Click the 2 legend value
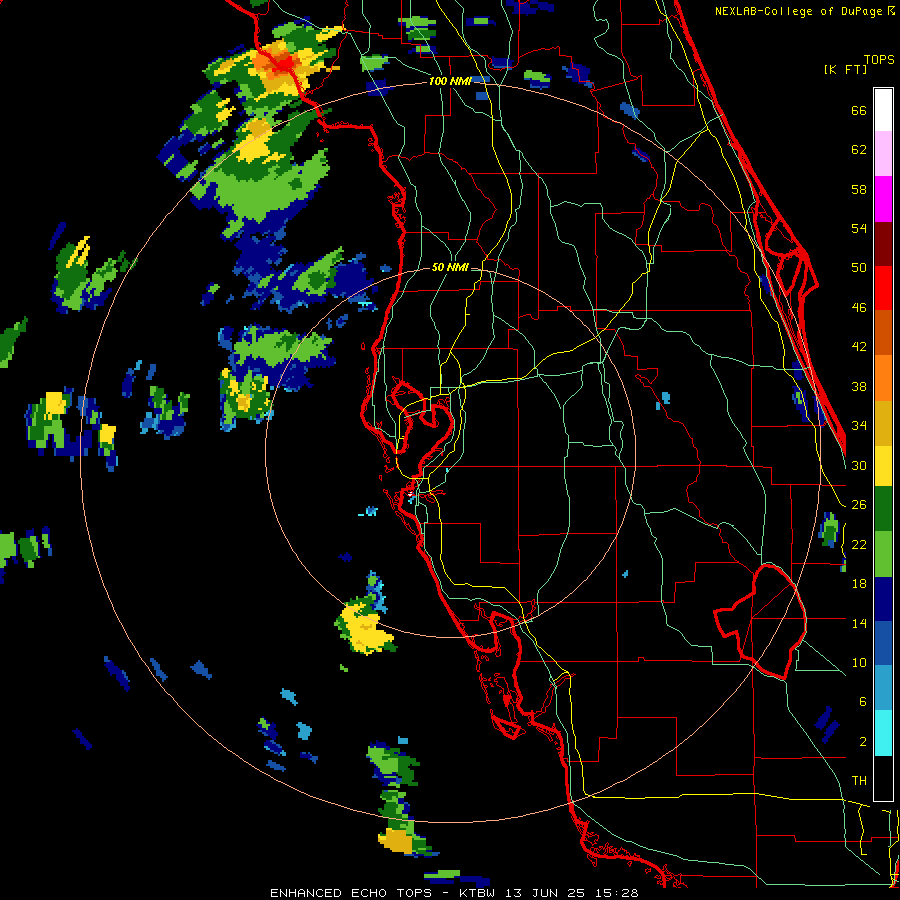 click(862, 742)
